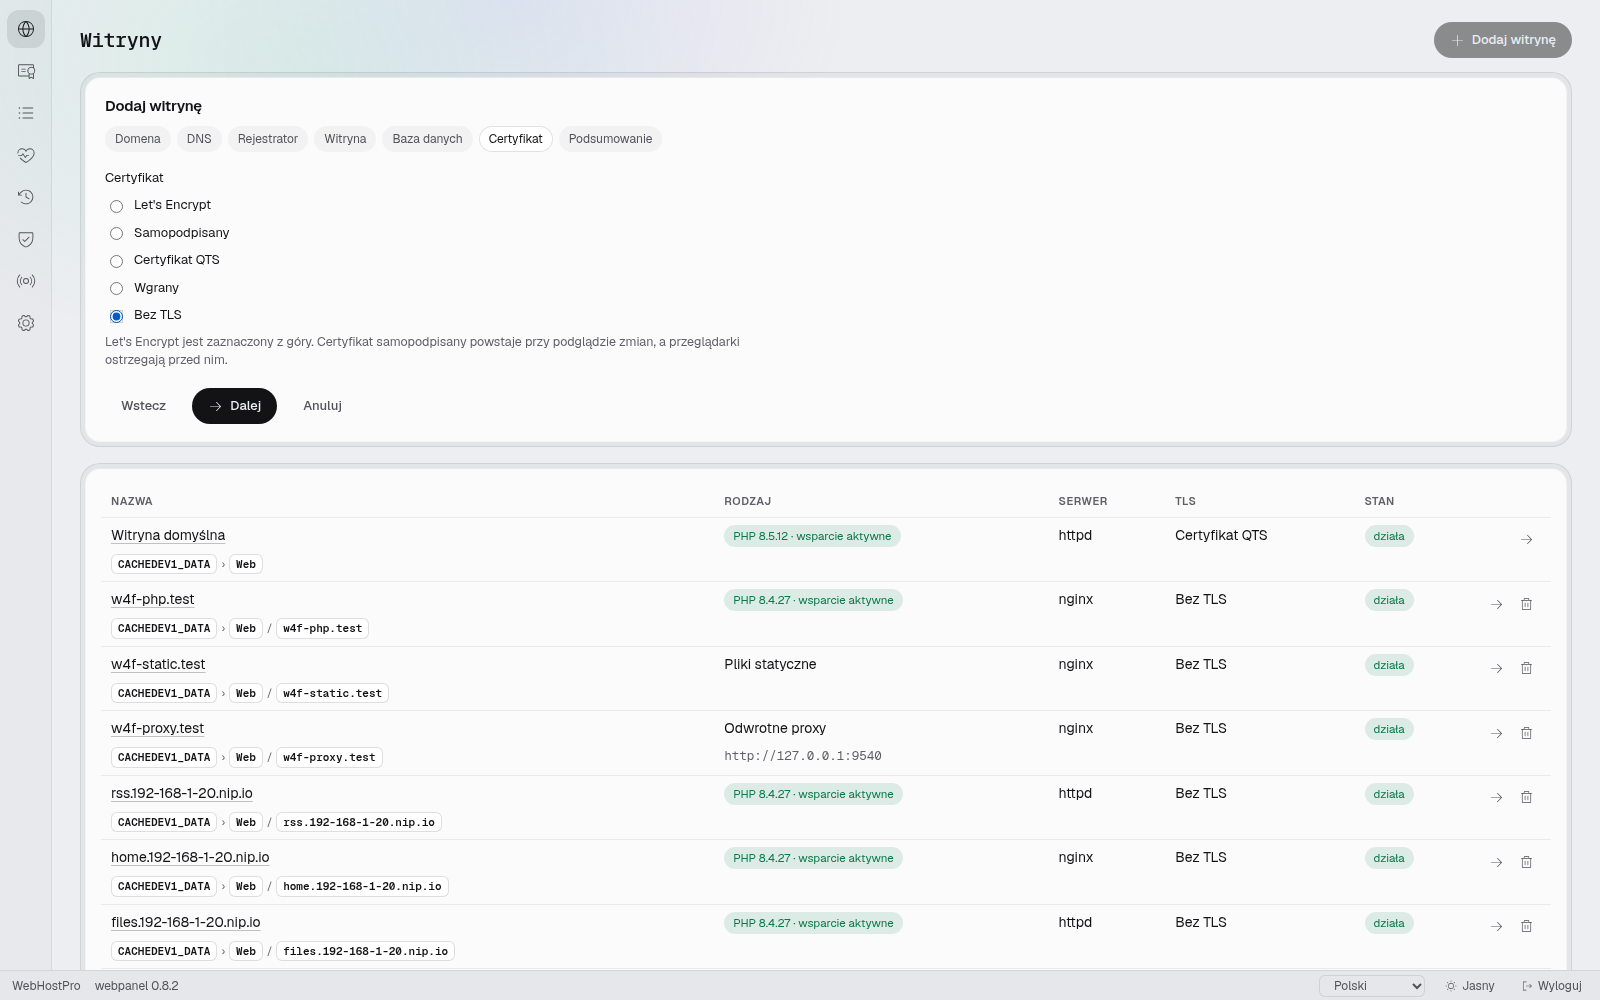Click trash icon for home.192-168-1-20.nip.io

tap(1526, 862)
